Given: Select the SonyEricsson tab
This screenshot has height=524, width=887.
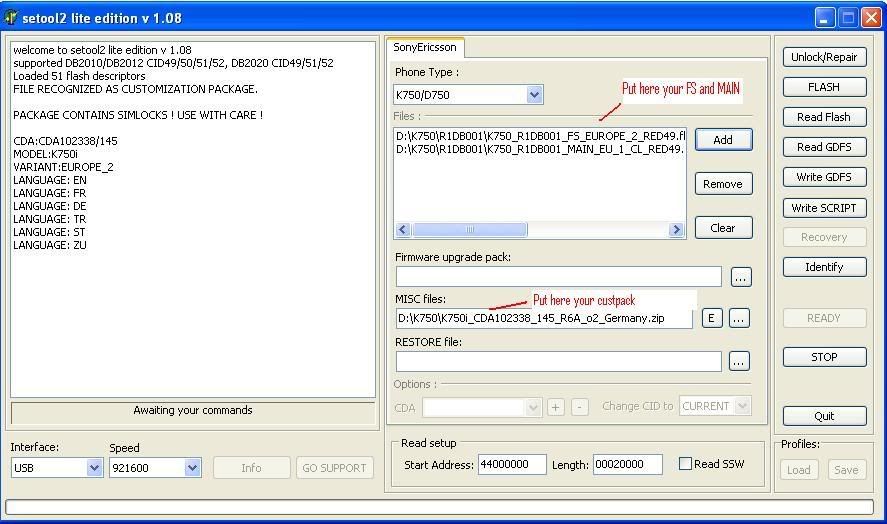Looking at the screenshot, I should (425, 48).
